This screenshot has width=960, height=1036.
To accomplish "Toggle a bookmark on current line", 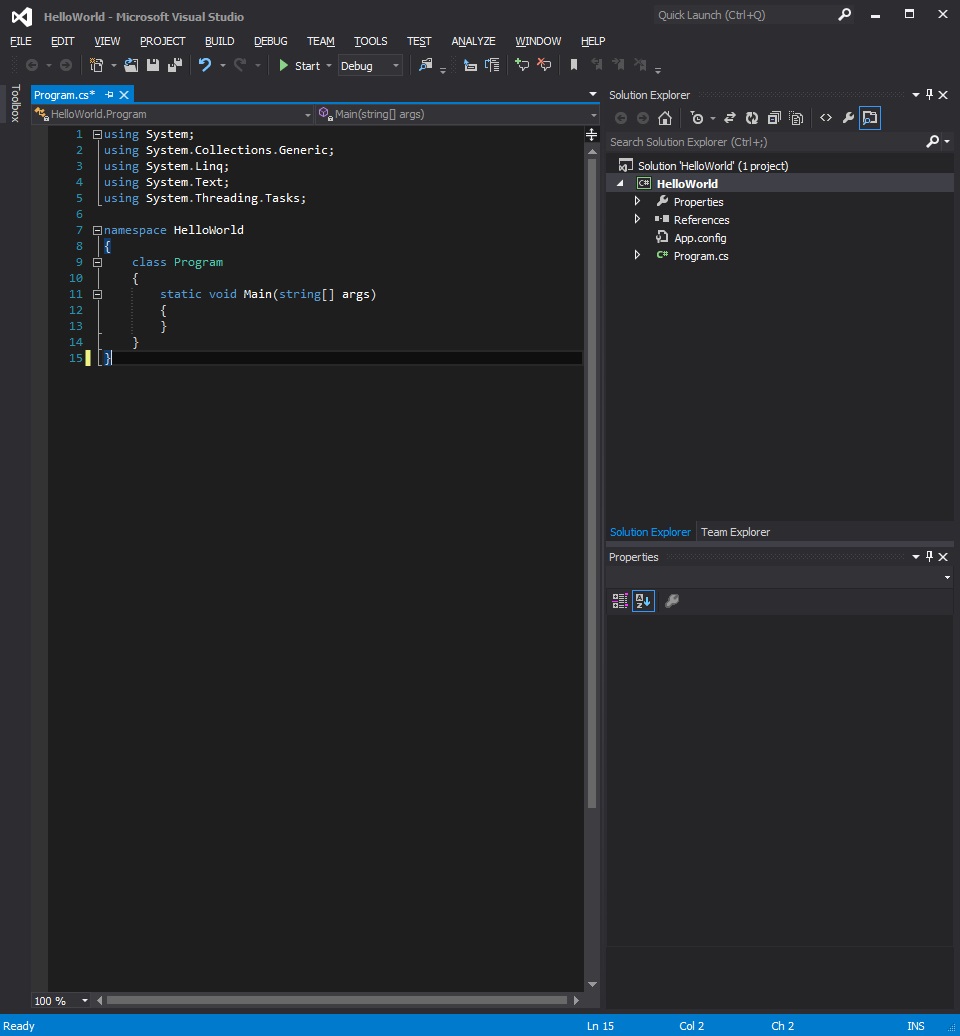I will [573, 65].
